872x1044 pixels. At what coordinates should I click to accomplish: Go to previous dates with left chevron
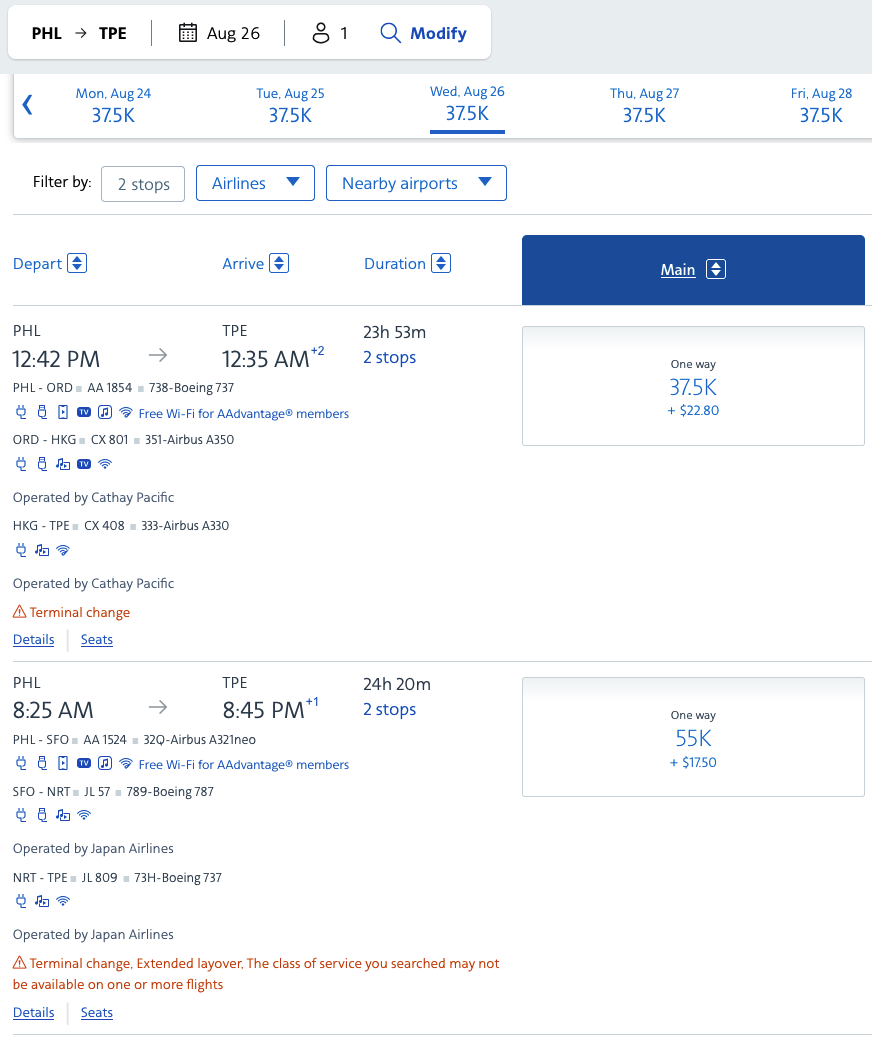click(x=27, y=105)
